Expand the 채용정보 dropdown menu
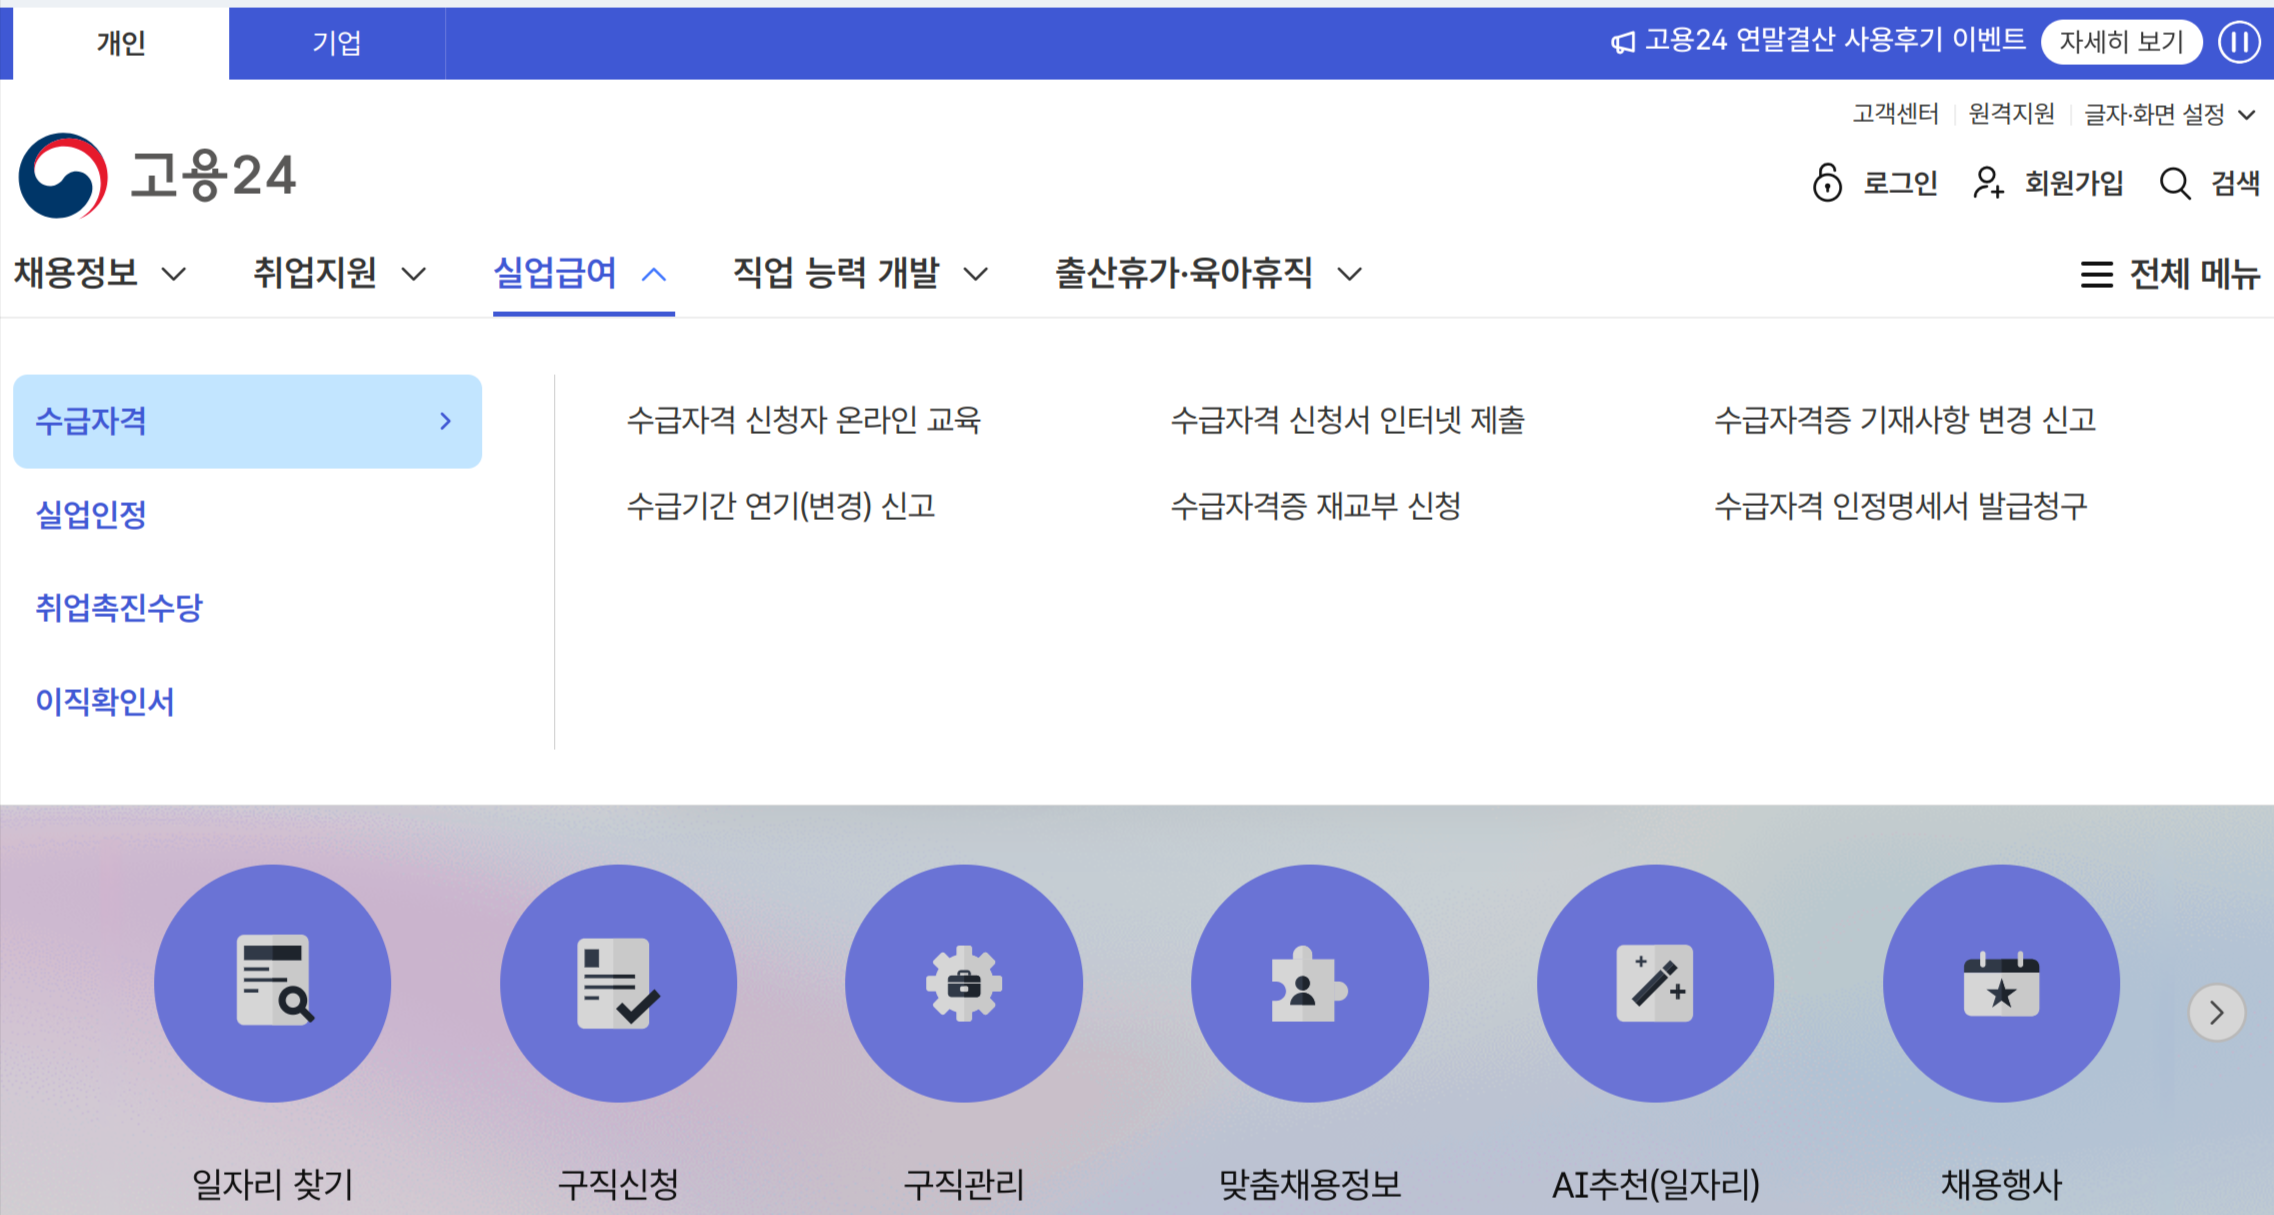Screen dimensions: 2274x1215 coord(99,273)
